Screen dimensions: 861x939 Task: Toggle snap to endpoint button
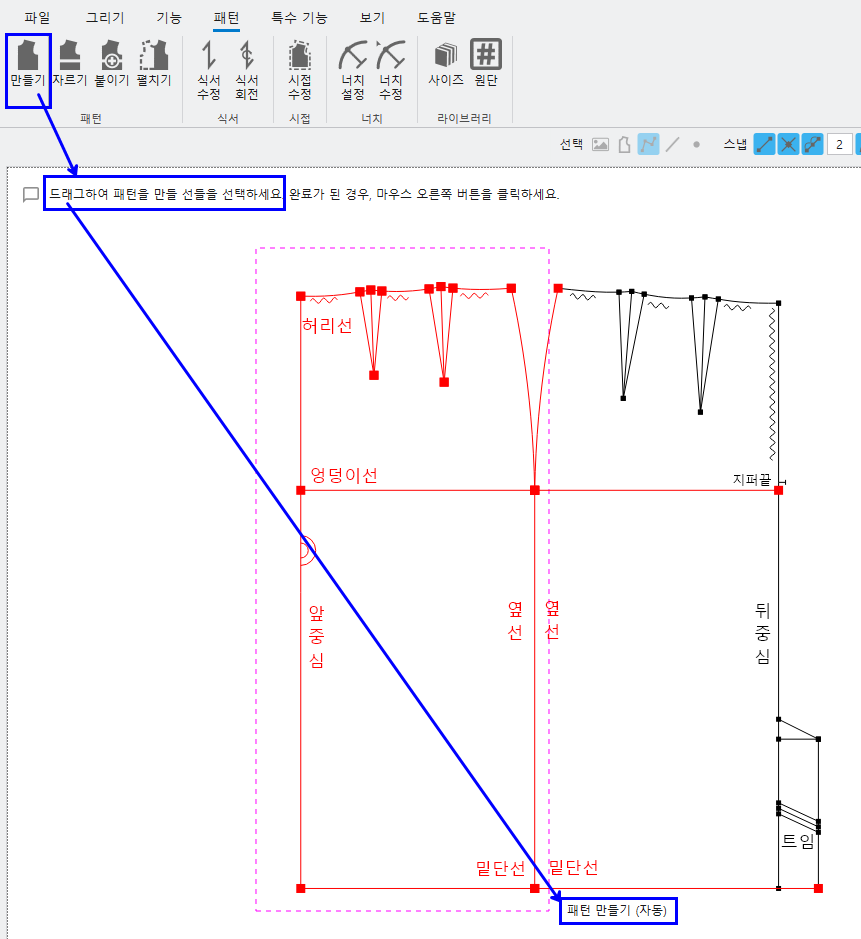pos(765,144)
